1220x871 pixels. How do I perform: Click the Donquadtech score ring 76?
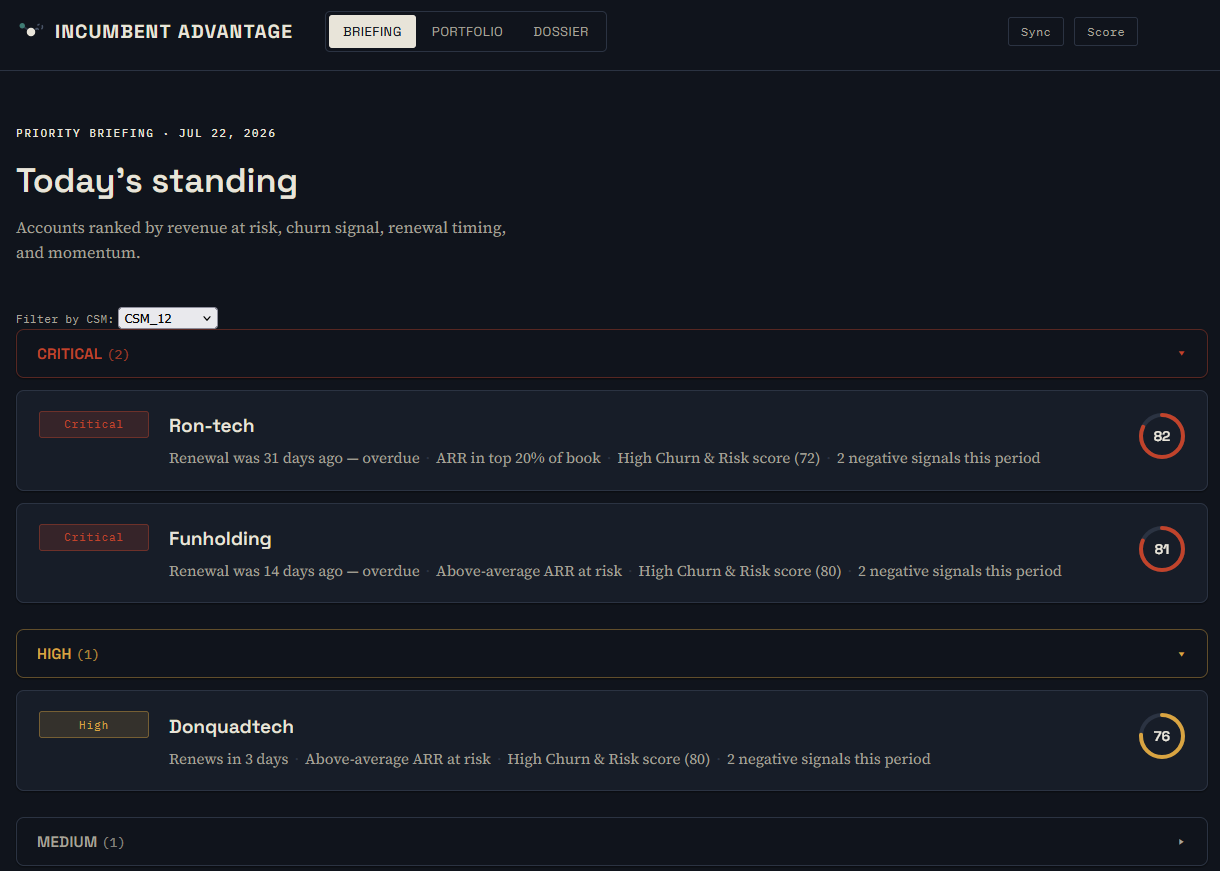[1161, 736]
